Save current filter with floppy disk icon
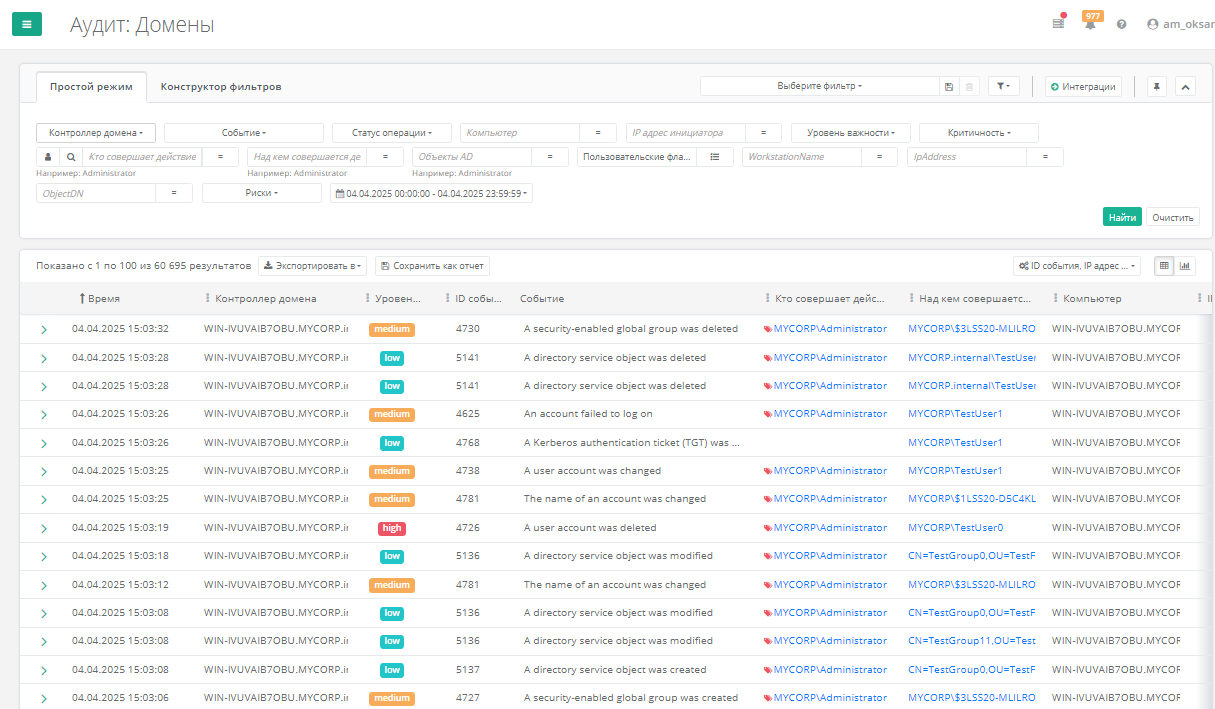1215x709 pixels. 949,87
